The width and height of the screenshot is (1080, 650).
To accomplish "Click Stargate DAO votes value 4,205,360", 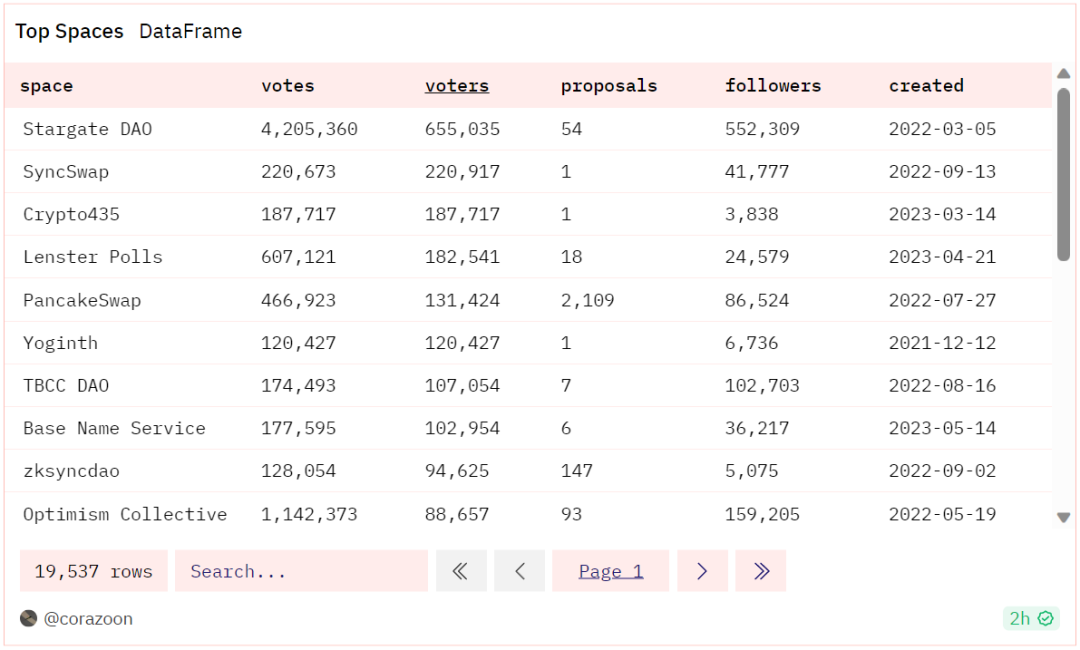I will point(309,129).
